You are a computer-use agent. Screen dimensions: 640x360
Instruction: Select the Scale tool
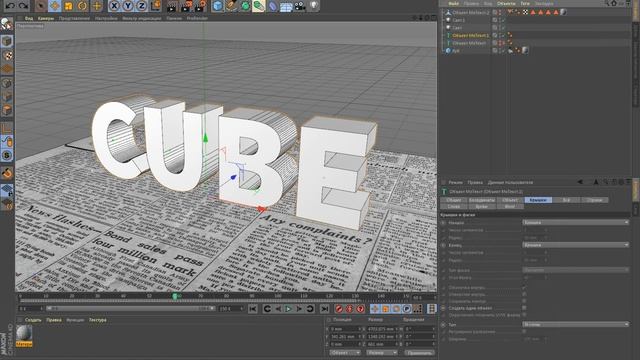click(x=68, y=6)
